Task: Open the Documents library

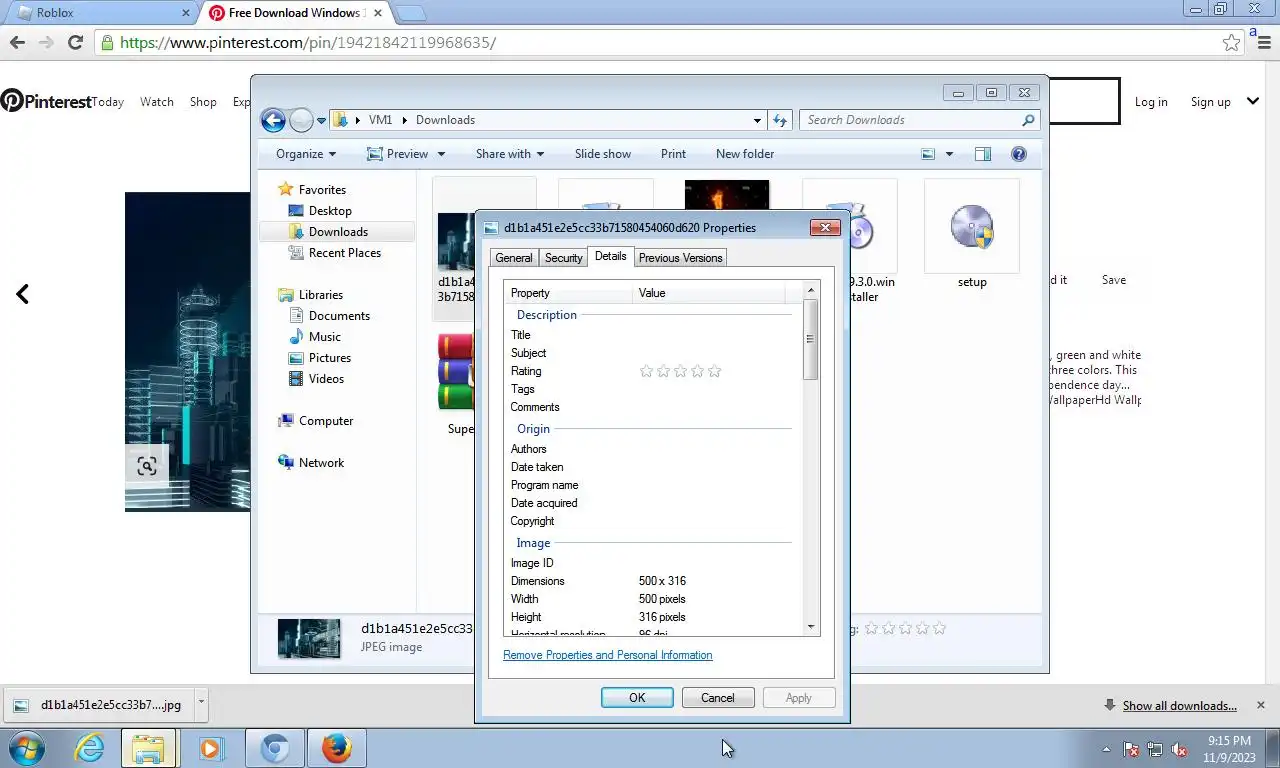Action: pos(339,316)
